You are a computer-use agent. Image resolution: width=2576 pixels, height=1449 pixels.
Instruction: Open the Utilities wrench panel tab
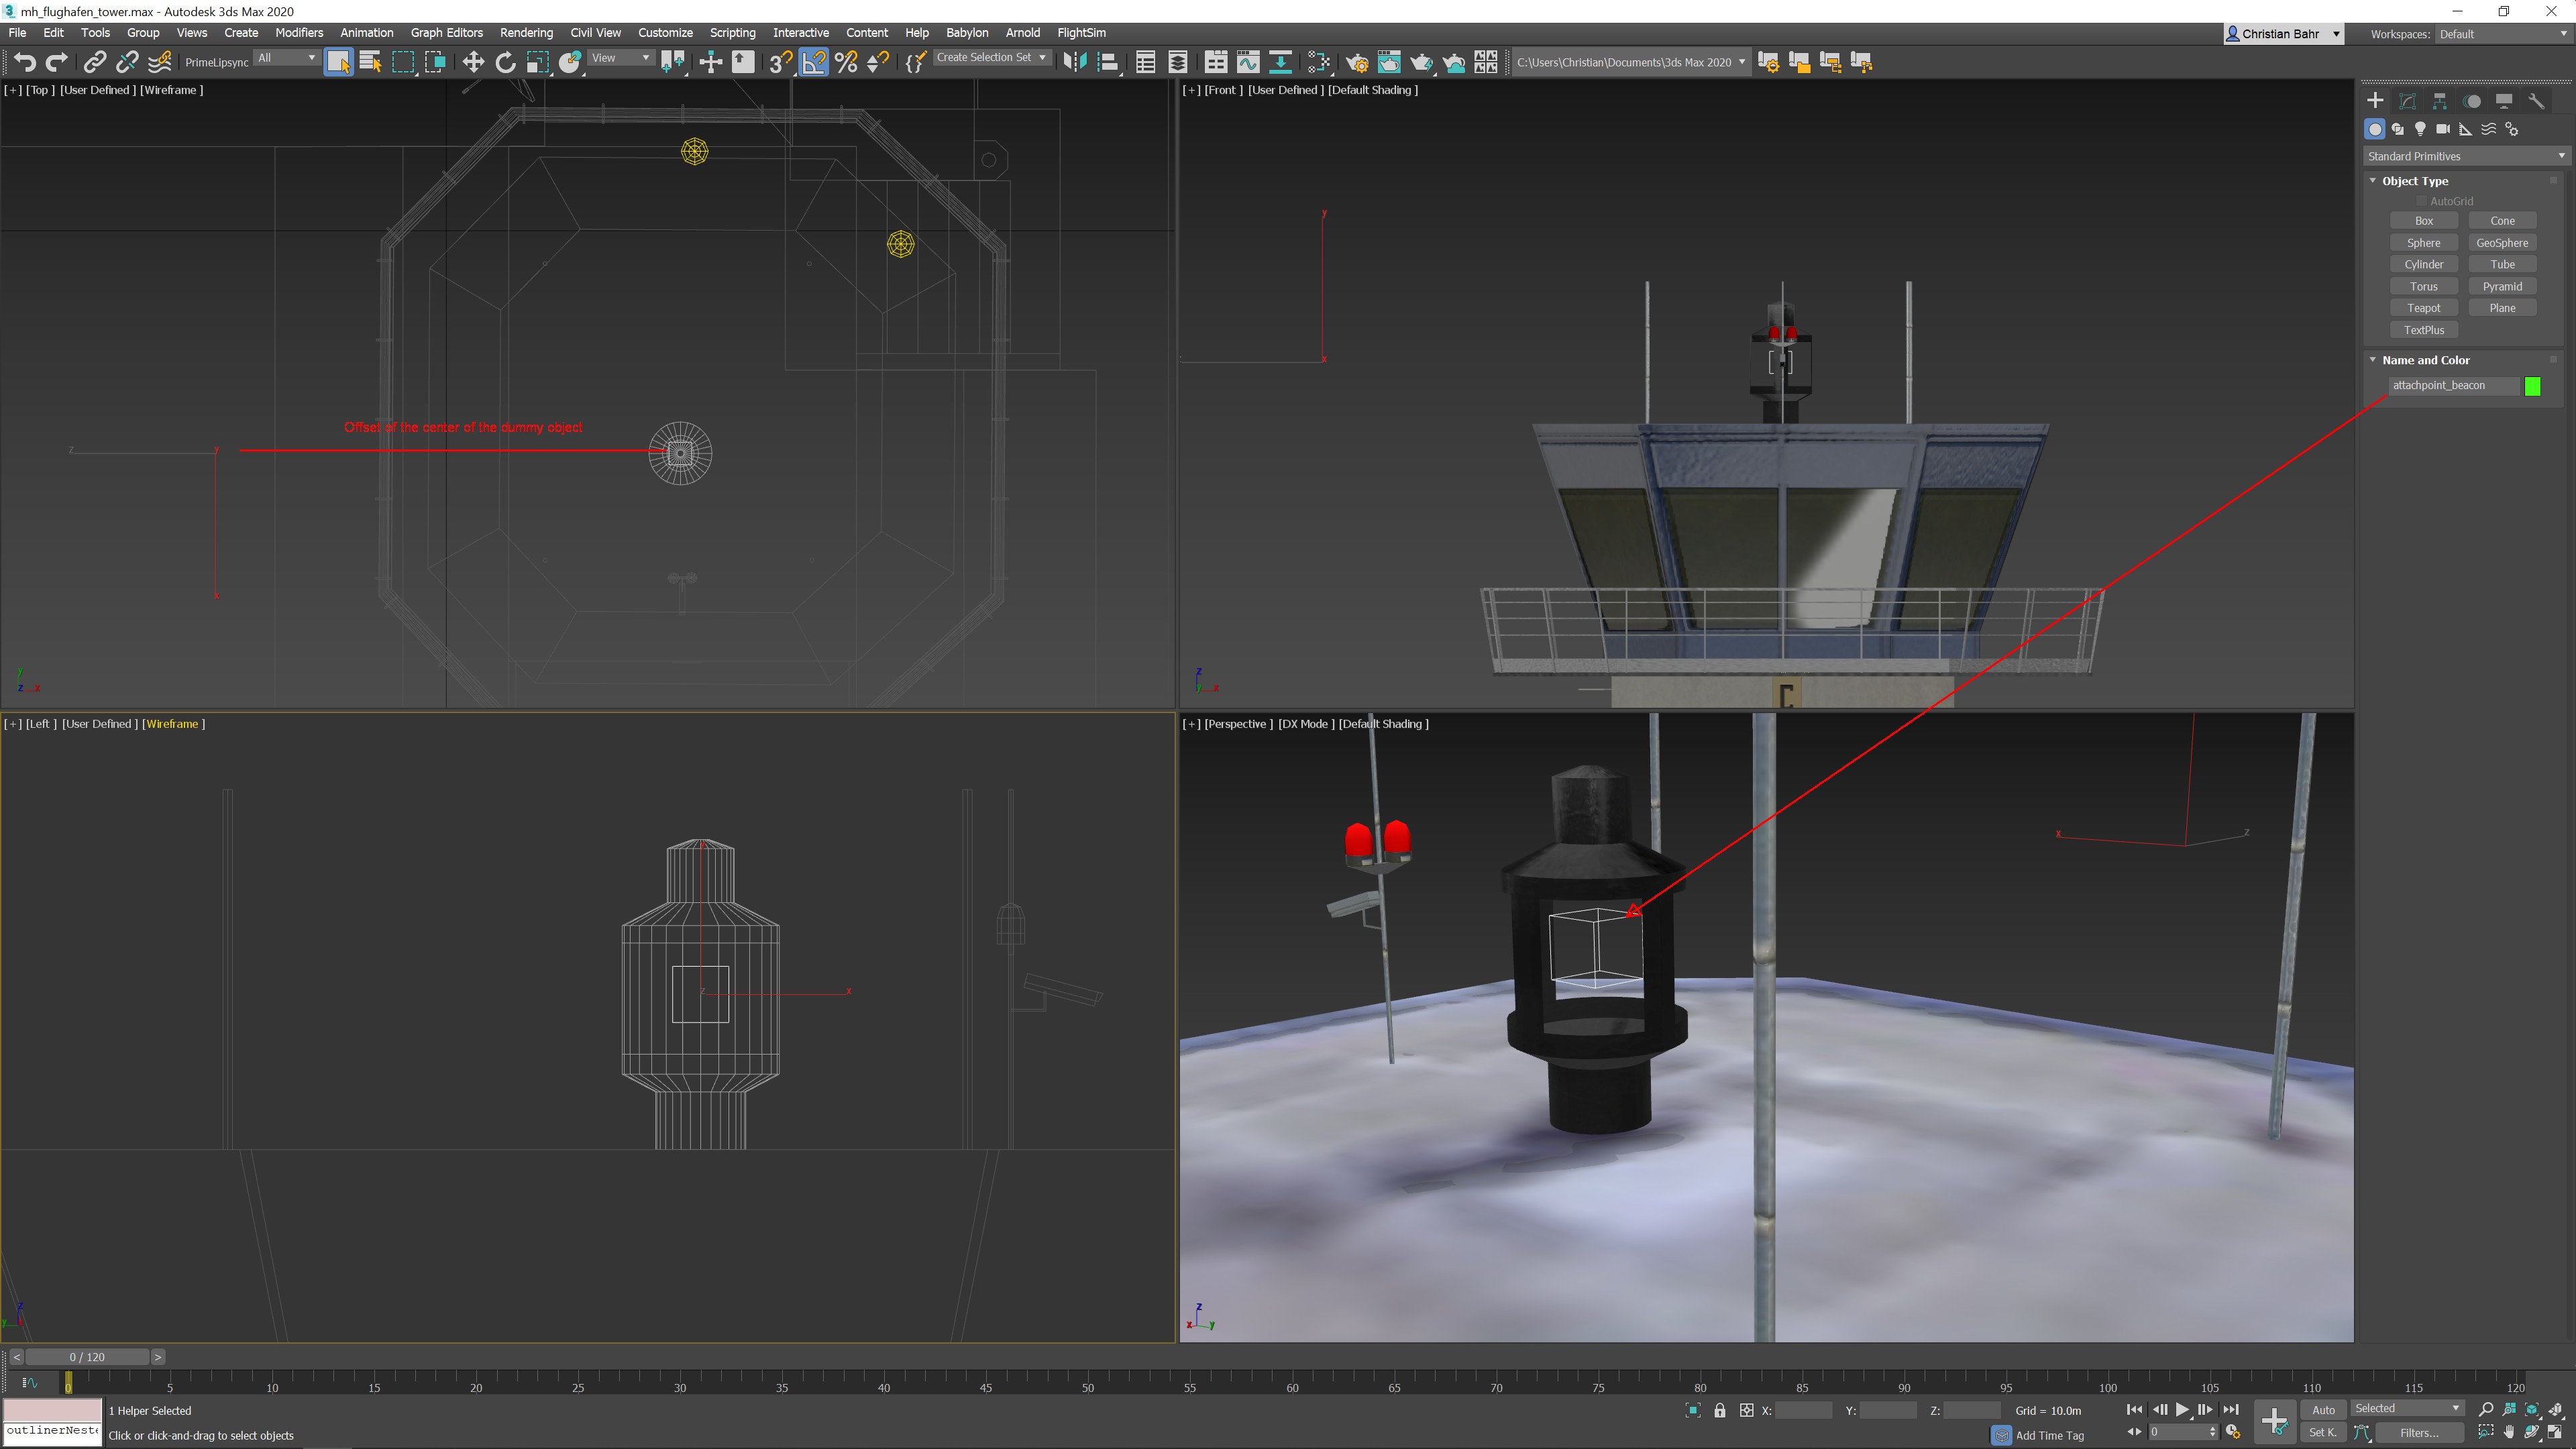pos(2536,101)
